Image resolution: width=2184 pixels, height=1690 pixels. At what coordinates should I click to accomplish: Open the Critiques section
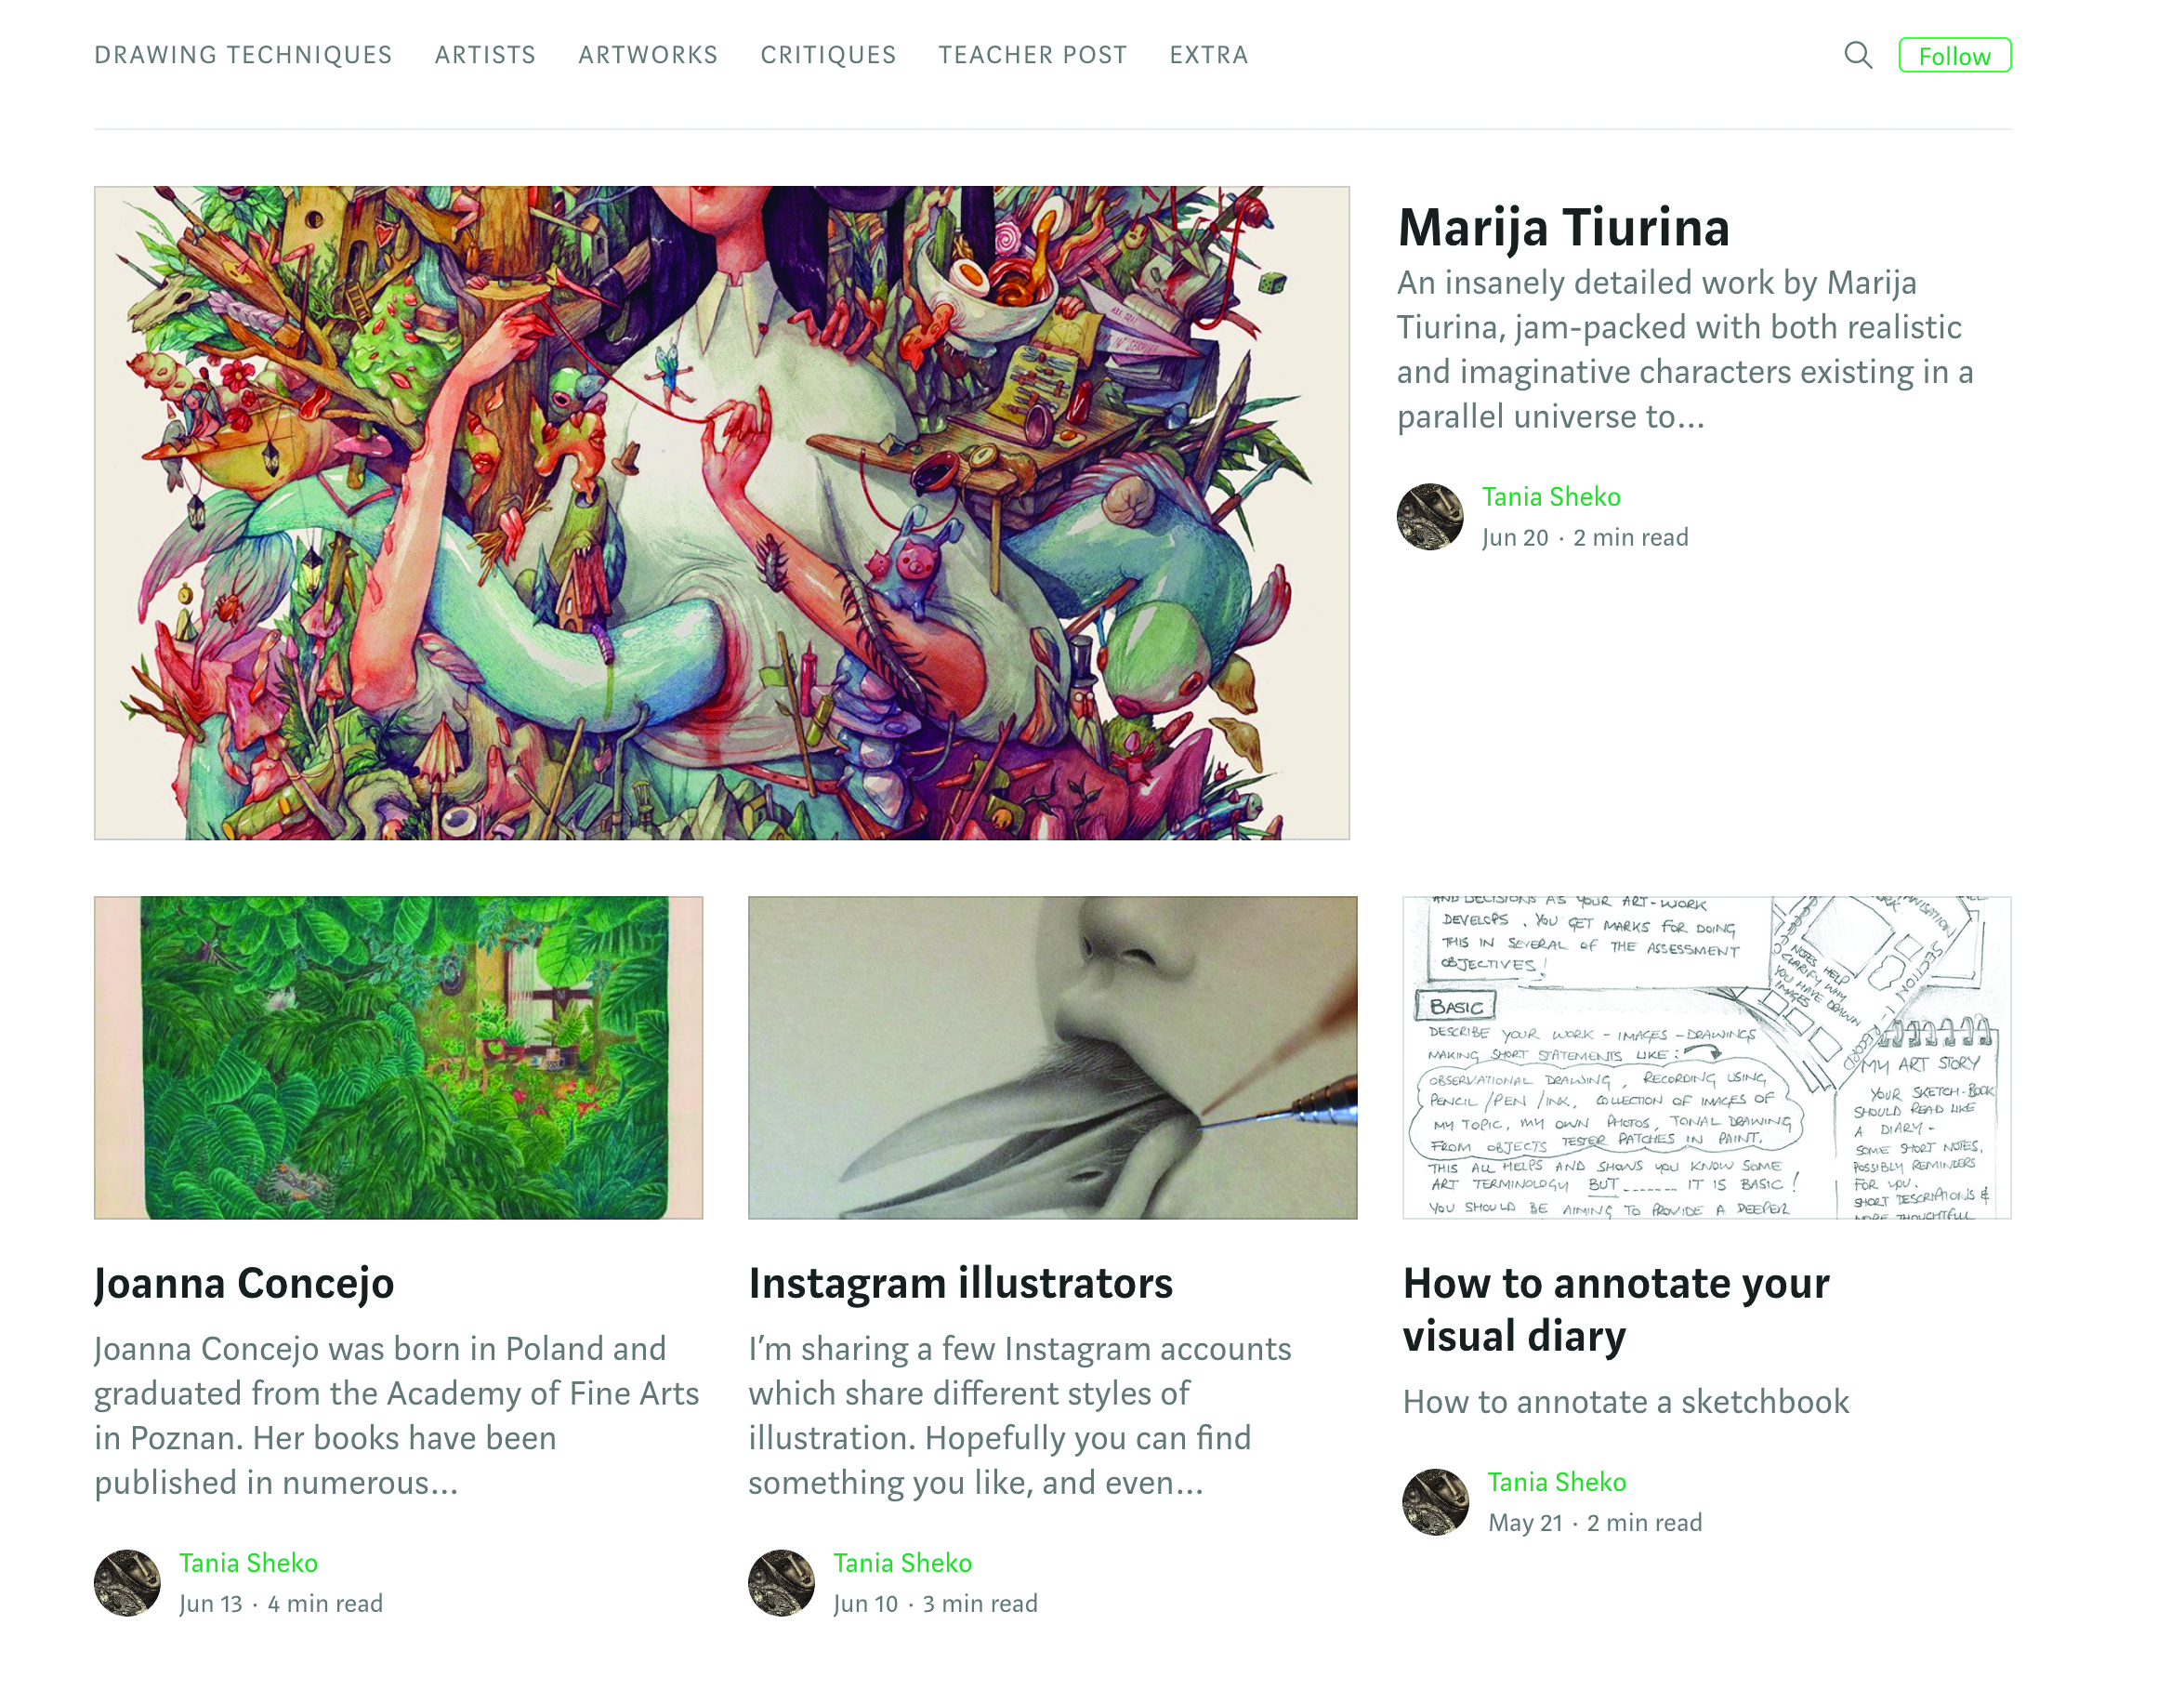click(828, 53)
